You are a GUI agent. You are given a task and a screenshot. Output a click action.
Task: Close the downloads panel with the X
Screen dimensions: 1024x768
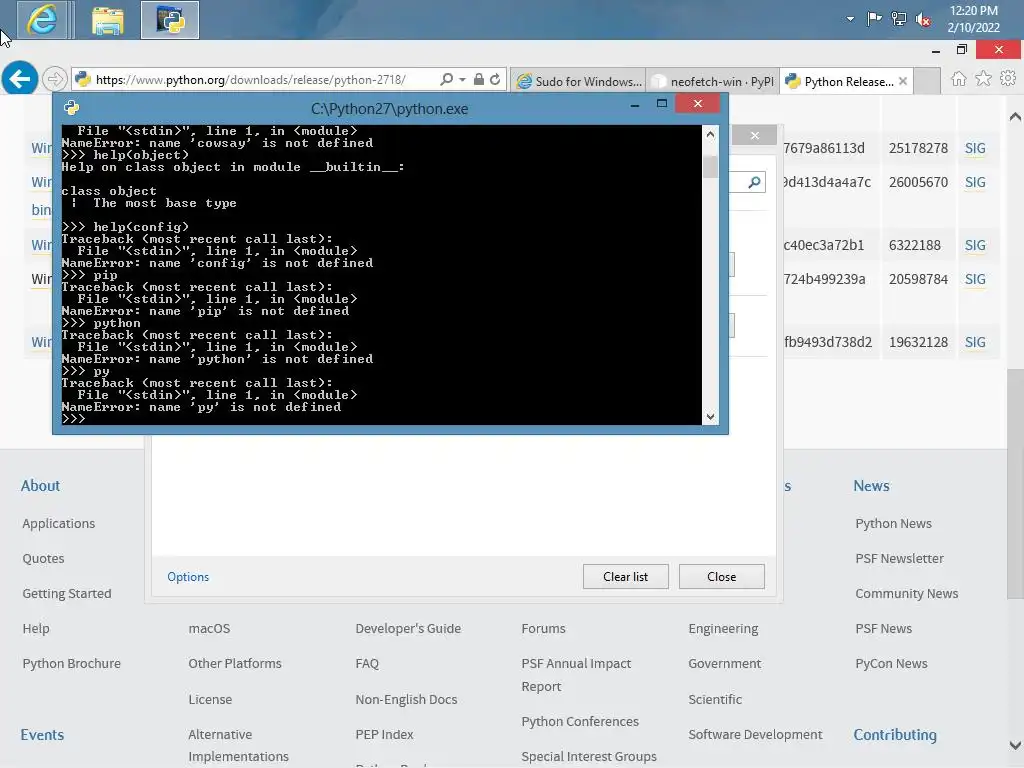755,135
